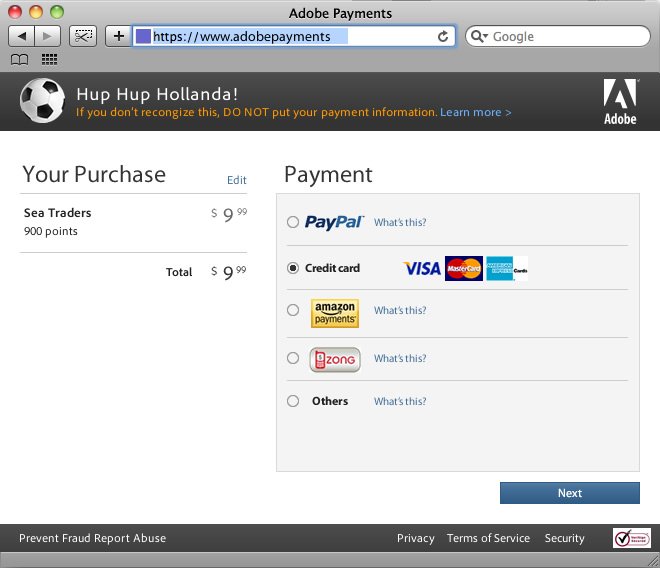Select the Amazon Payments radio button

pos(293,310)
